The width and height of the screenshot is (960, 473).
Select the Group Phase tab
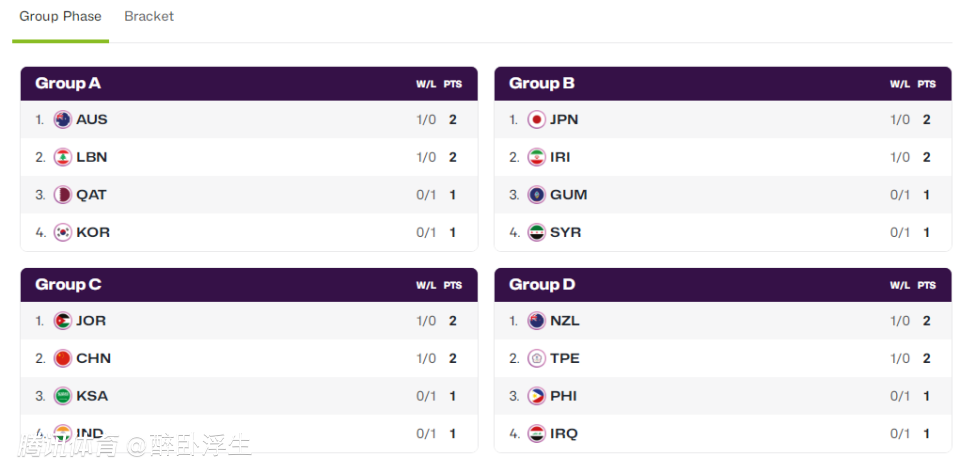(x=60, y=16)
